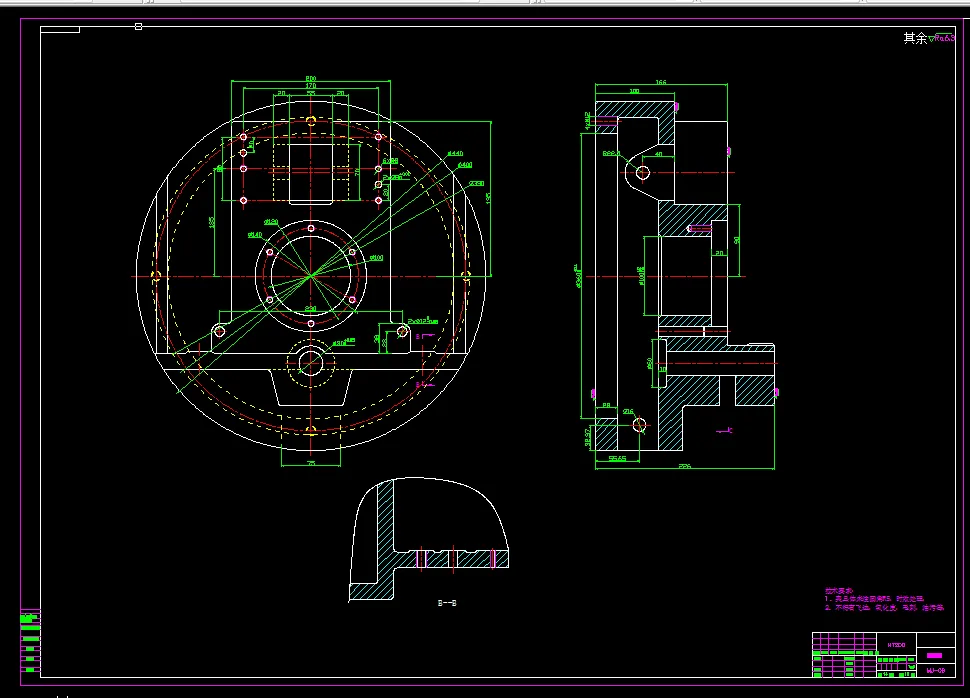Image resolution: width=970 pixels, height=698 pixels.
Task: Click the 55.65 dimension under the side view
Action: [x=617, y=459]
